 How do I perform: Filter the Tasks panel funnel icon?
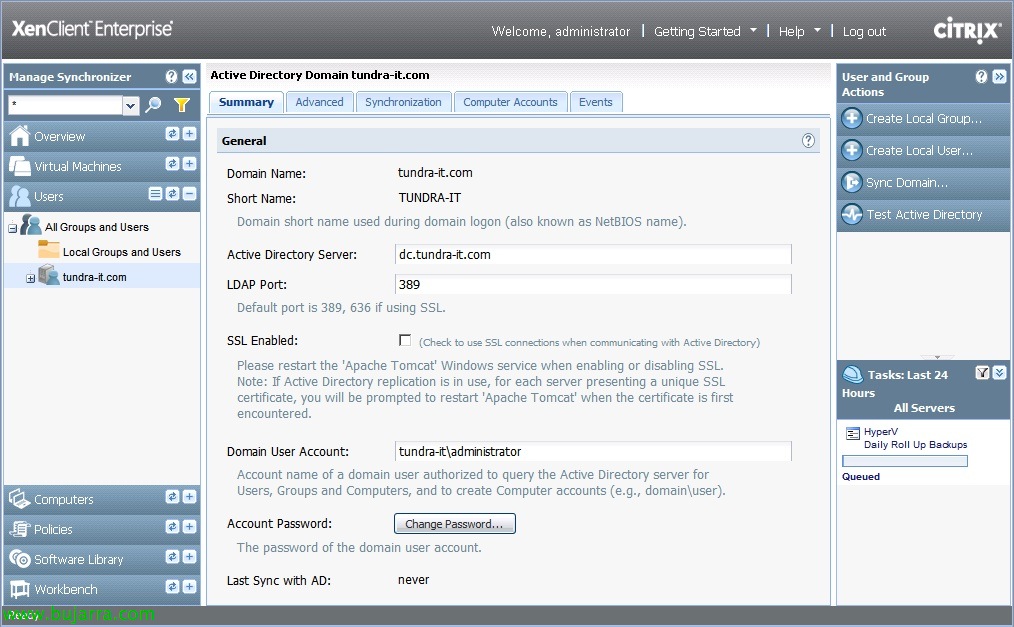click(x=982, y=372)
